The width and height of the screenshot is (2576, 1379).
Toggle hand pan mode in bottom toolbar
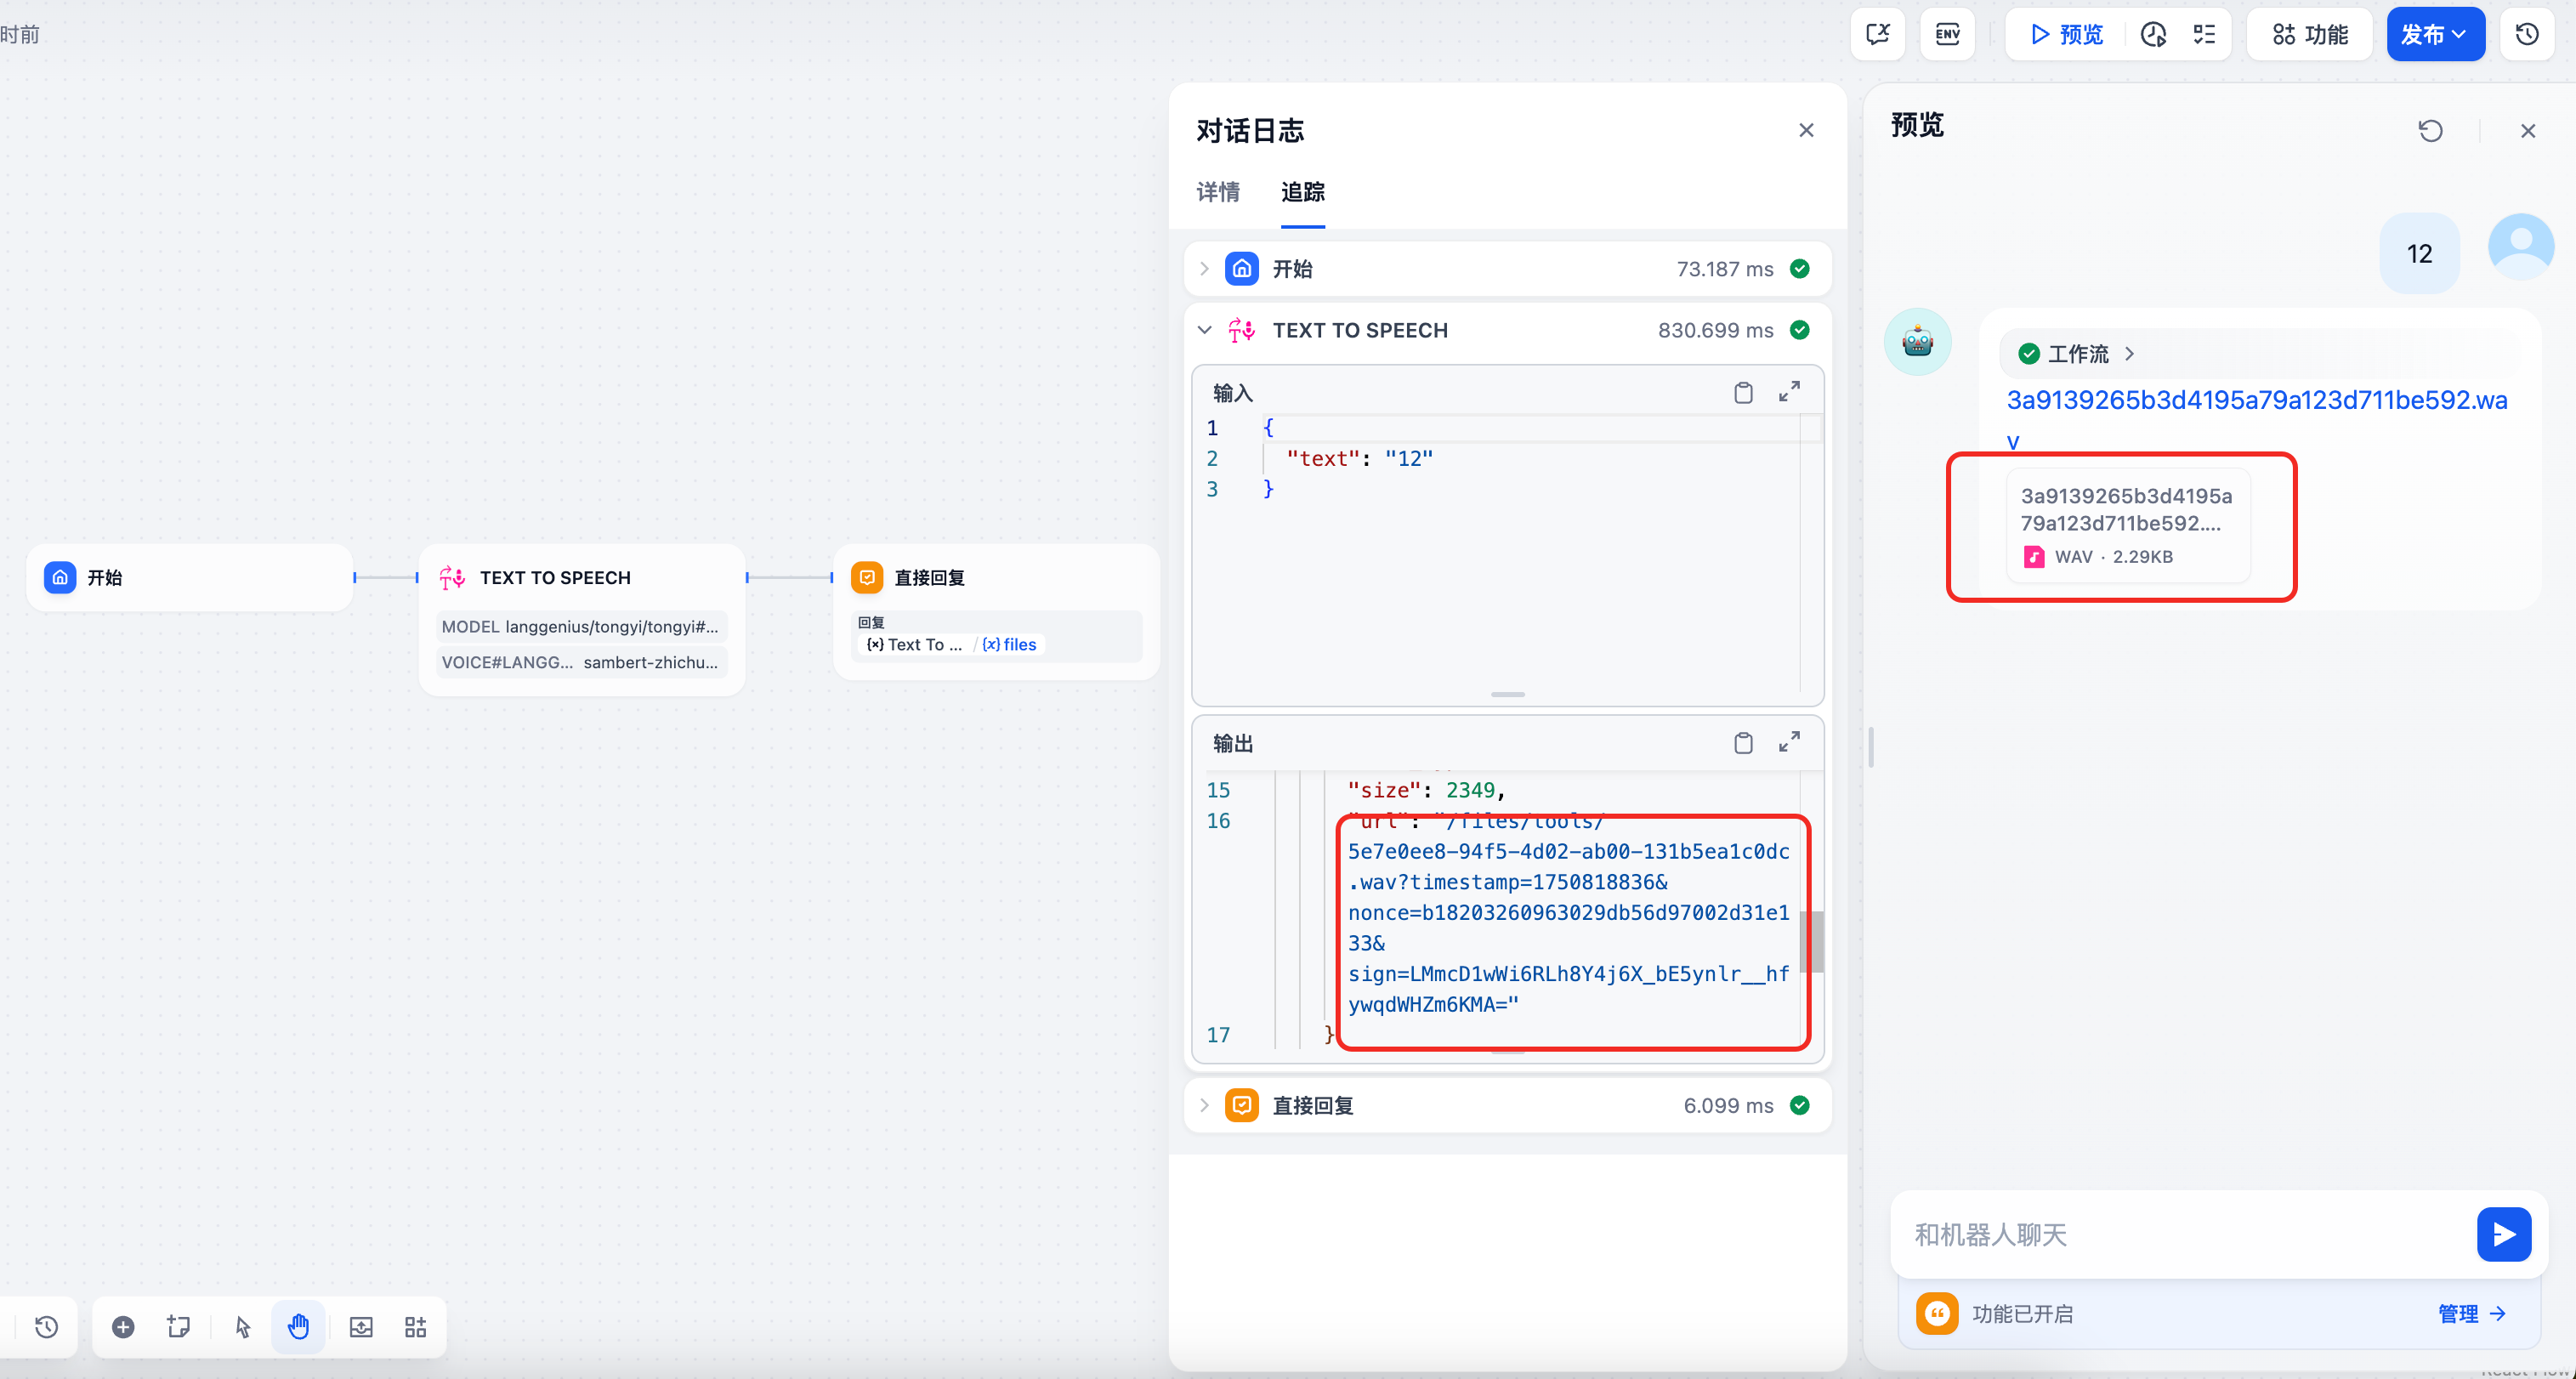298,1327
